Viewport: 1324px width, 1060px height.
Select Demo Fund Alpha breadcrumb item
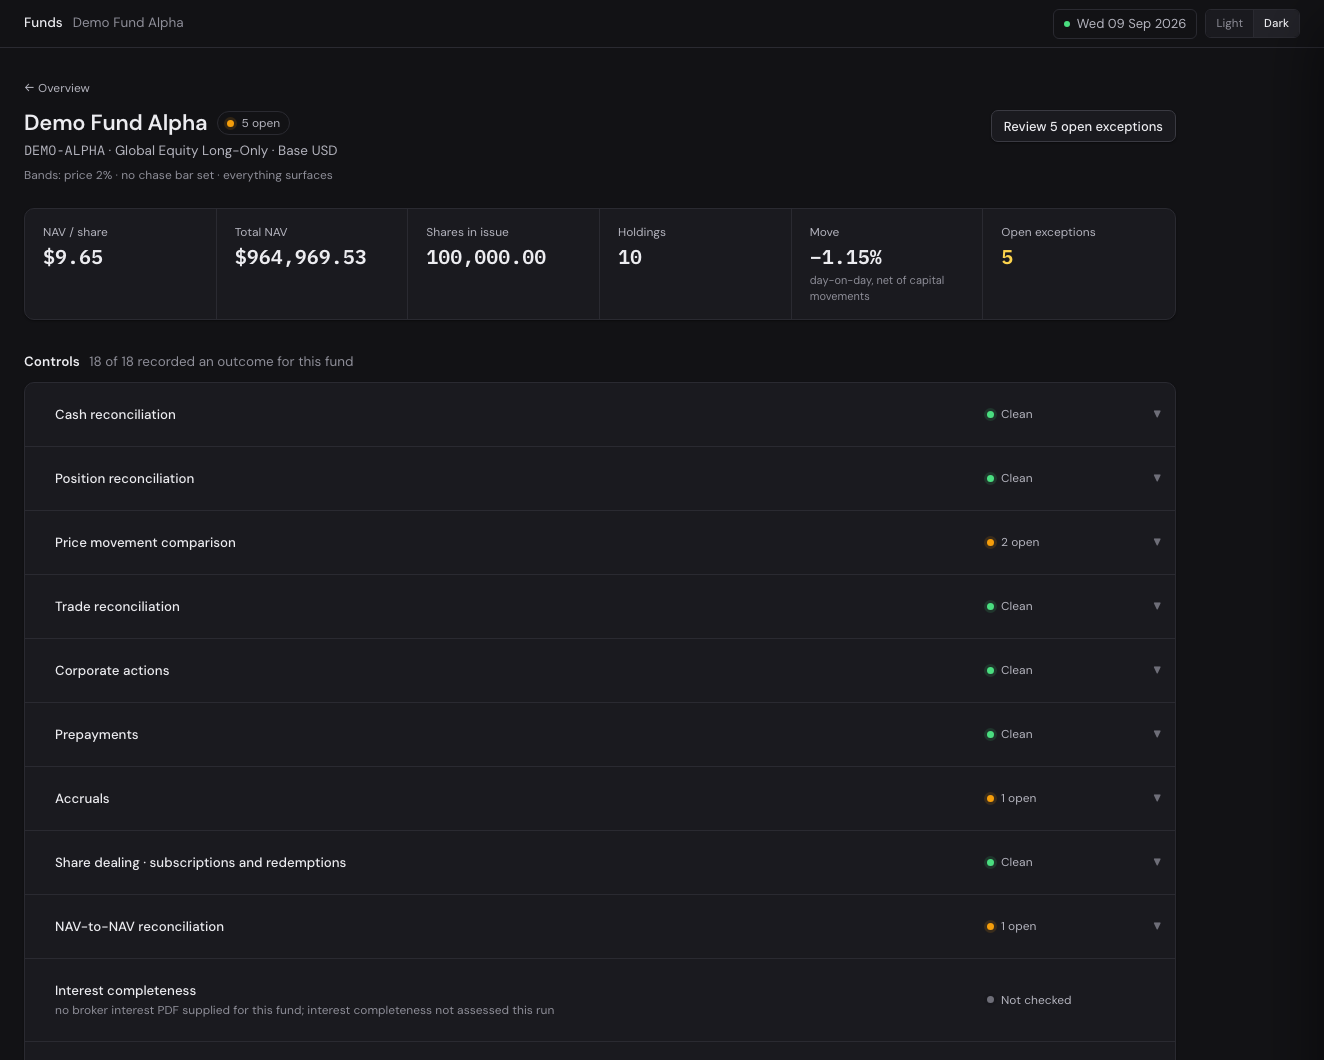(x=128, y=22)
